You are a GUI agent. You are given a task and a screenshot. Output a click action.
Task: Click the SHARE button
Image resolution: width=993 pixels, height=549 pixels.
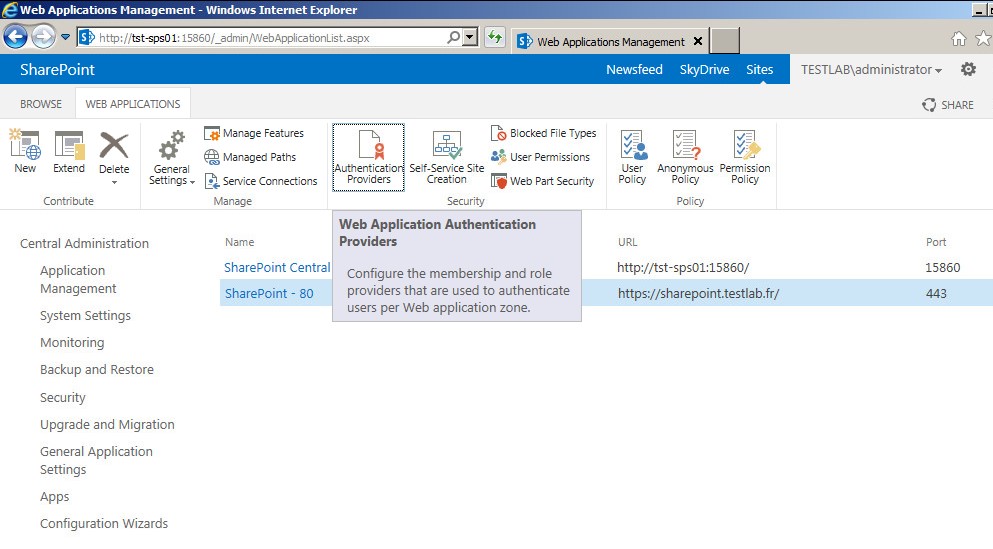(948, 104)
